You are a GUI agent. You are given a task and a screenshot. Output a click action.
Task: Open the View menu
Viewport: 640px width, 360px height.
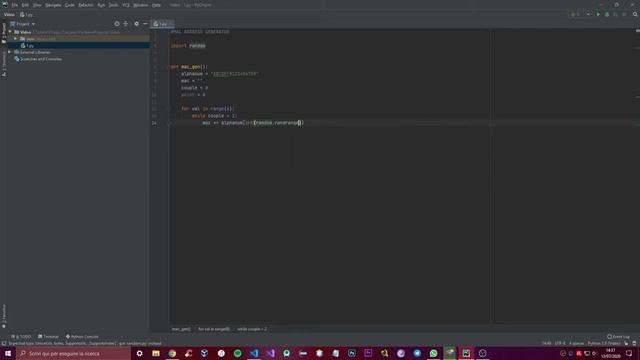[37, 5]
